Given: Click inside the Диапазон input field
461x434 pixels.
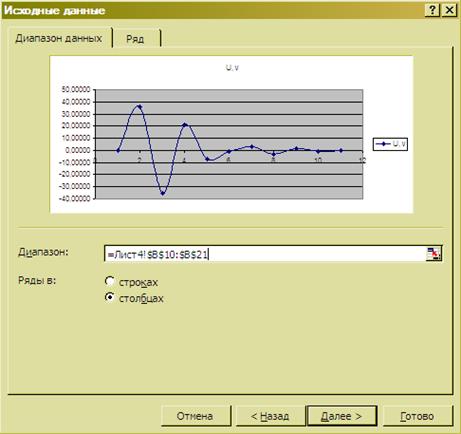Looking at the screenshot, I should (265, 254).
